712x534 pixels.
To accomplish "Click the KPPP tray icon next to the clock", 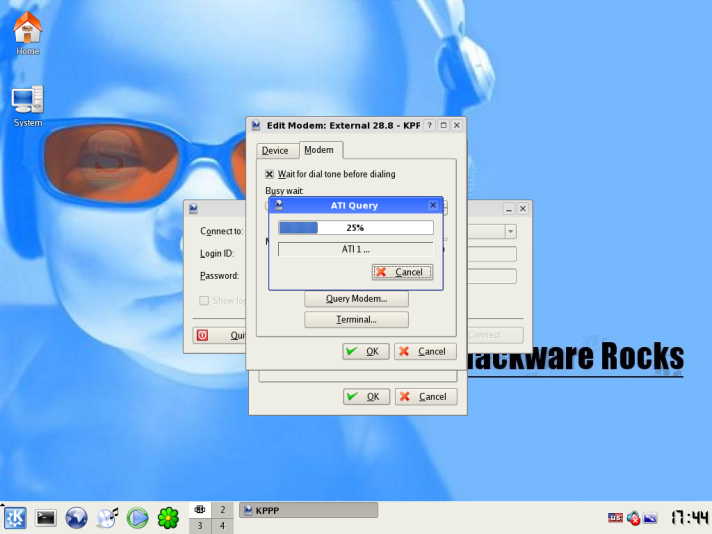I will coord(650,518).
